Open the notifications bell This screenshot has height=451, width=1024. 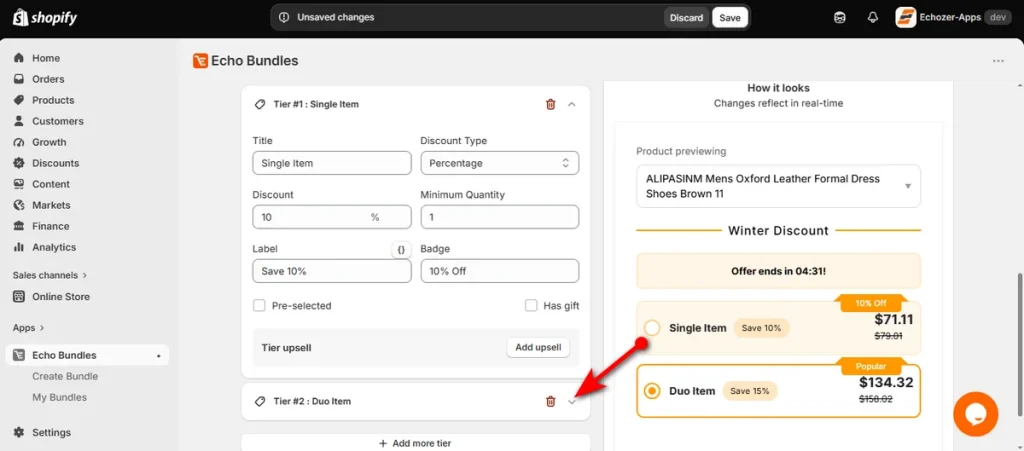click(872, 18)
